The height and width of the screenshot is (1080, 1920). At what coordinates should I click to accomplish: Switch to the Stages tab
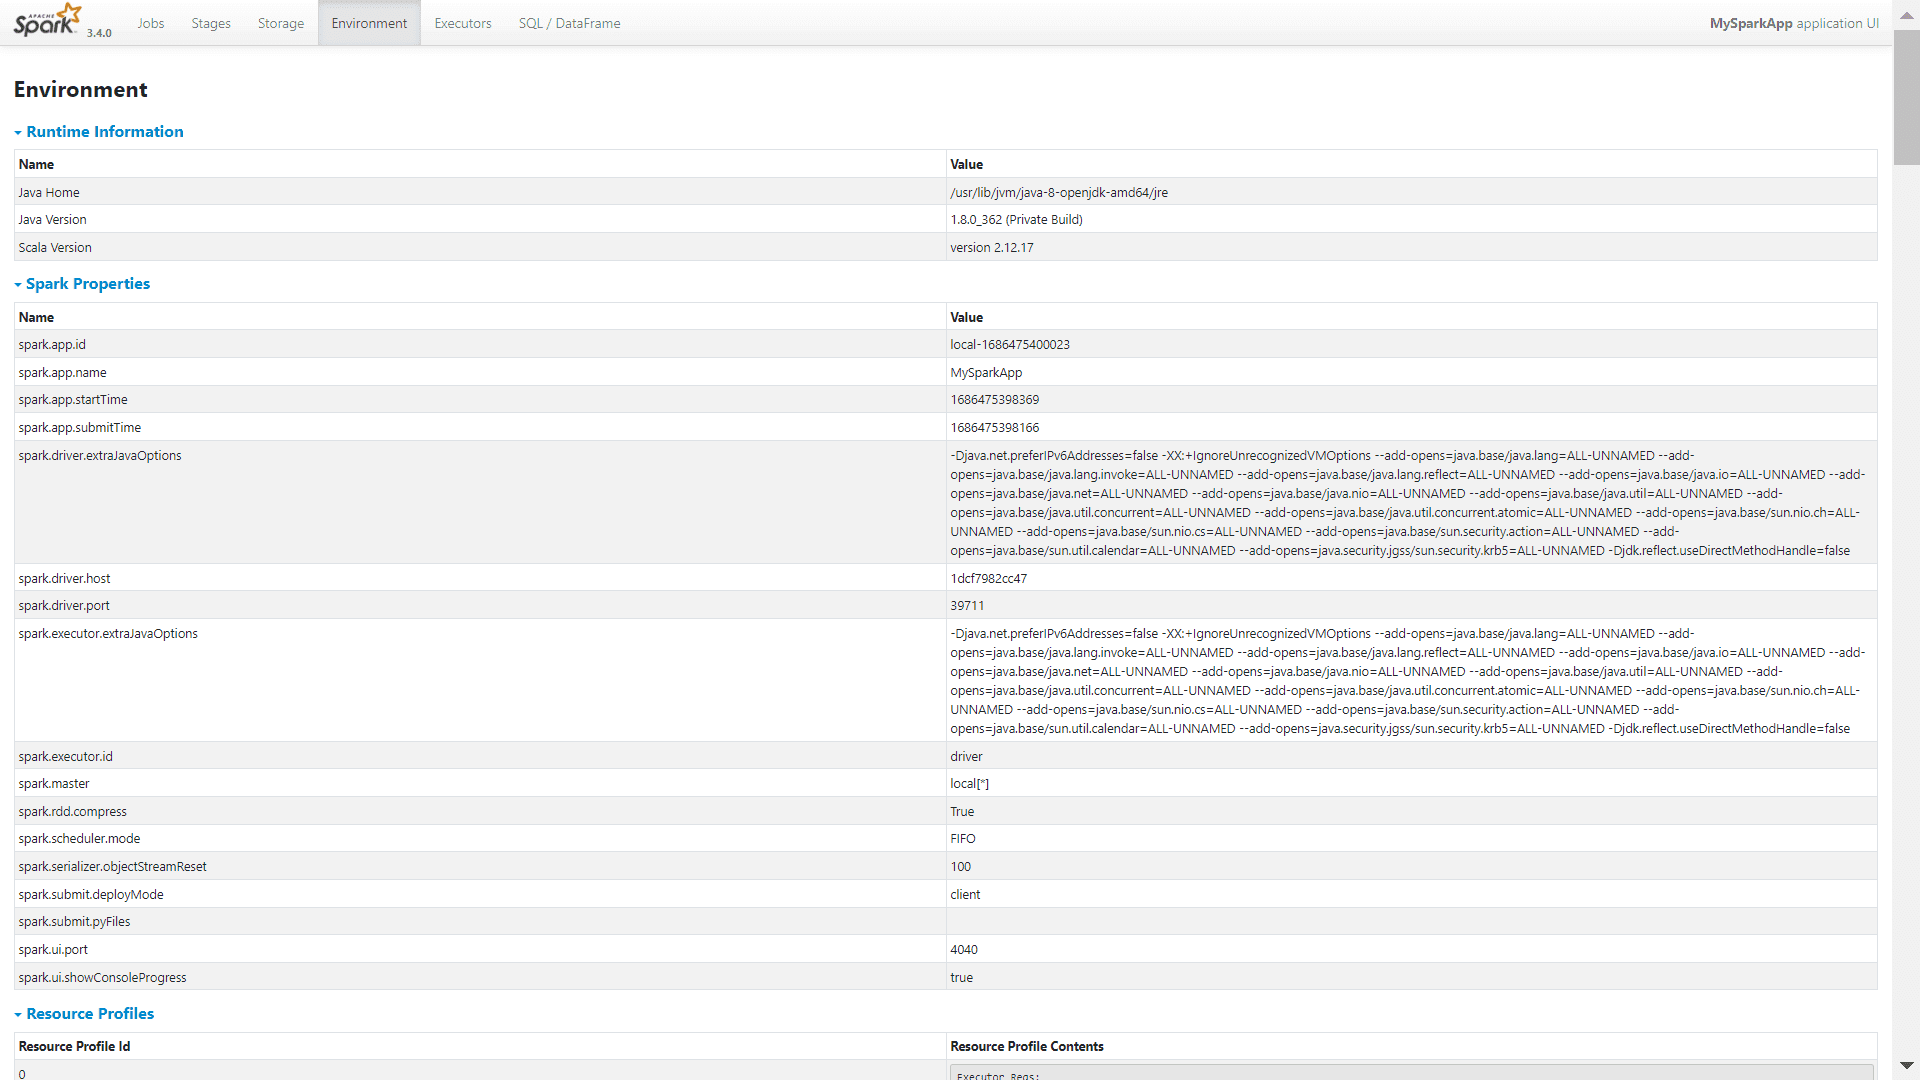tap(211, 23)
